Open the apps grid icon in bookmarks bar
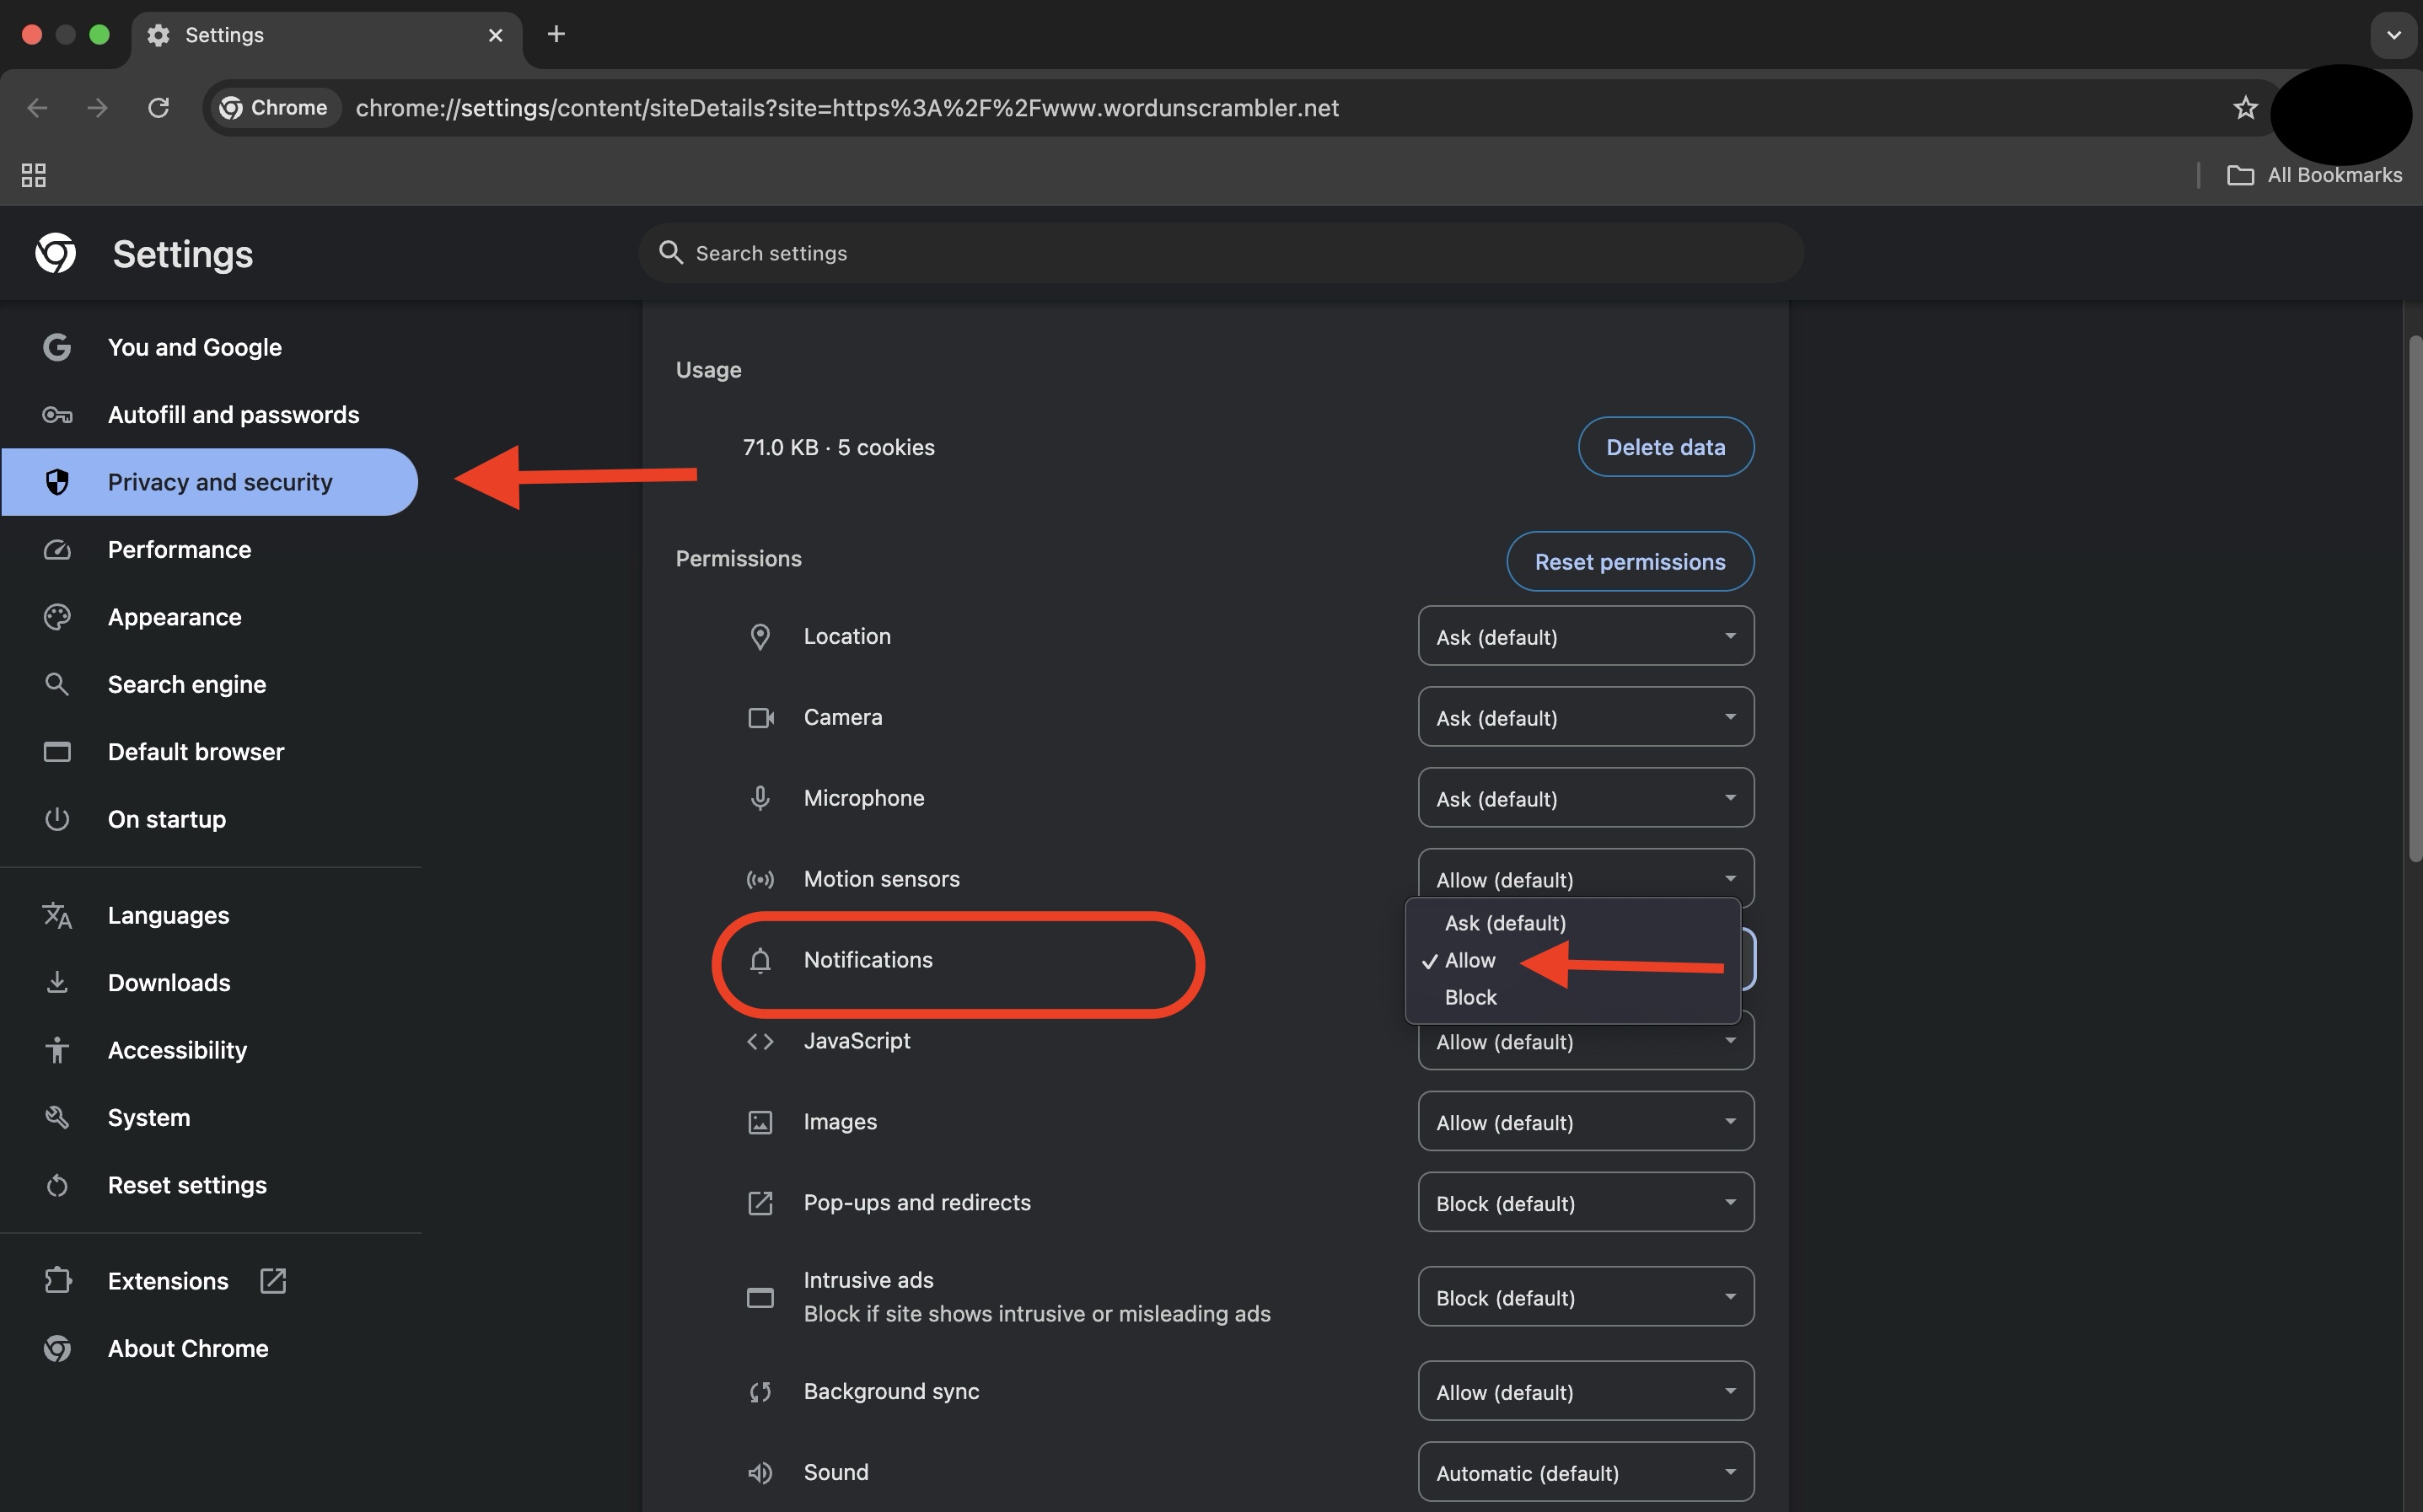This screenshot has height=1512, width=2423. [33, 175]
